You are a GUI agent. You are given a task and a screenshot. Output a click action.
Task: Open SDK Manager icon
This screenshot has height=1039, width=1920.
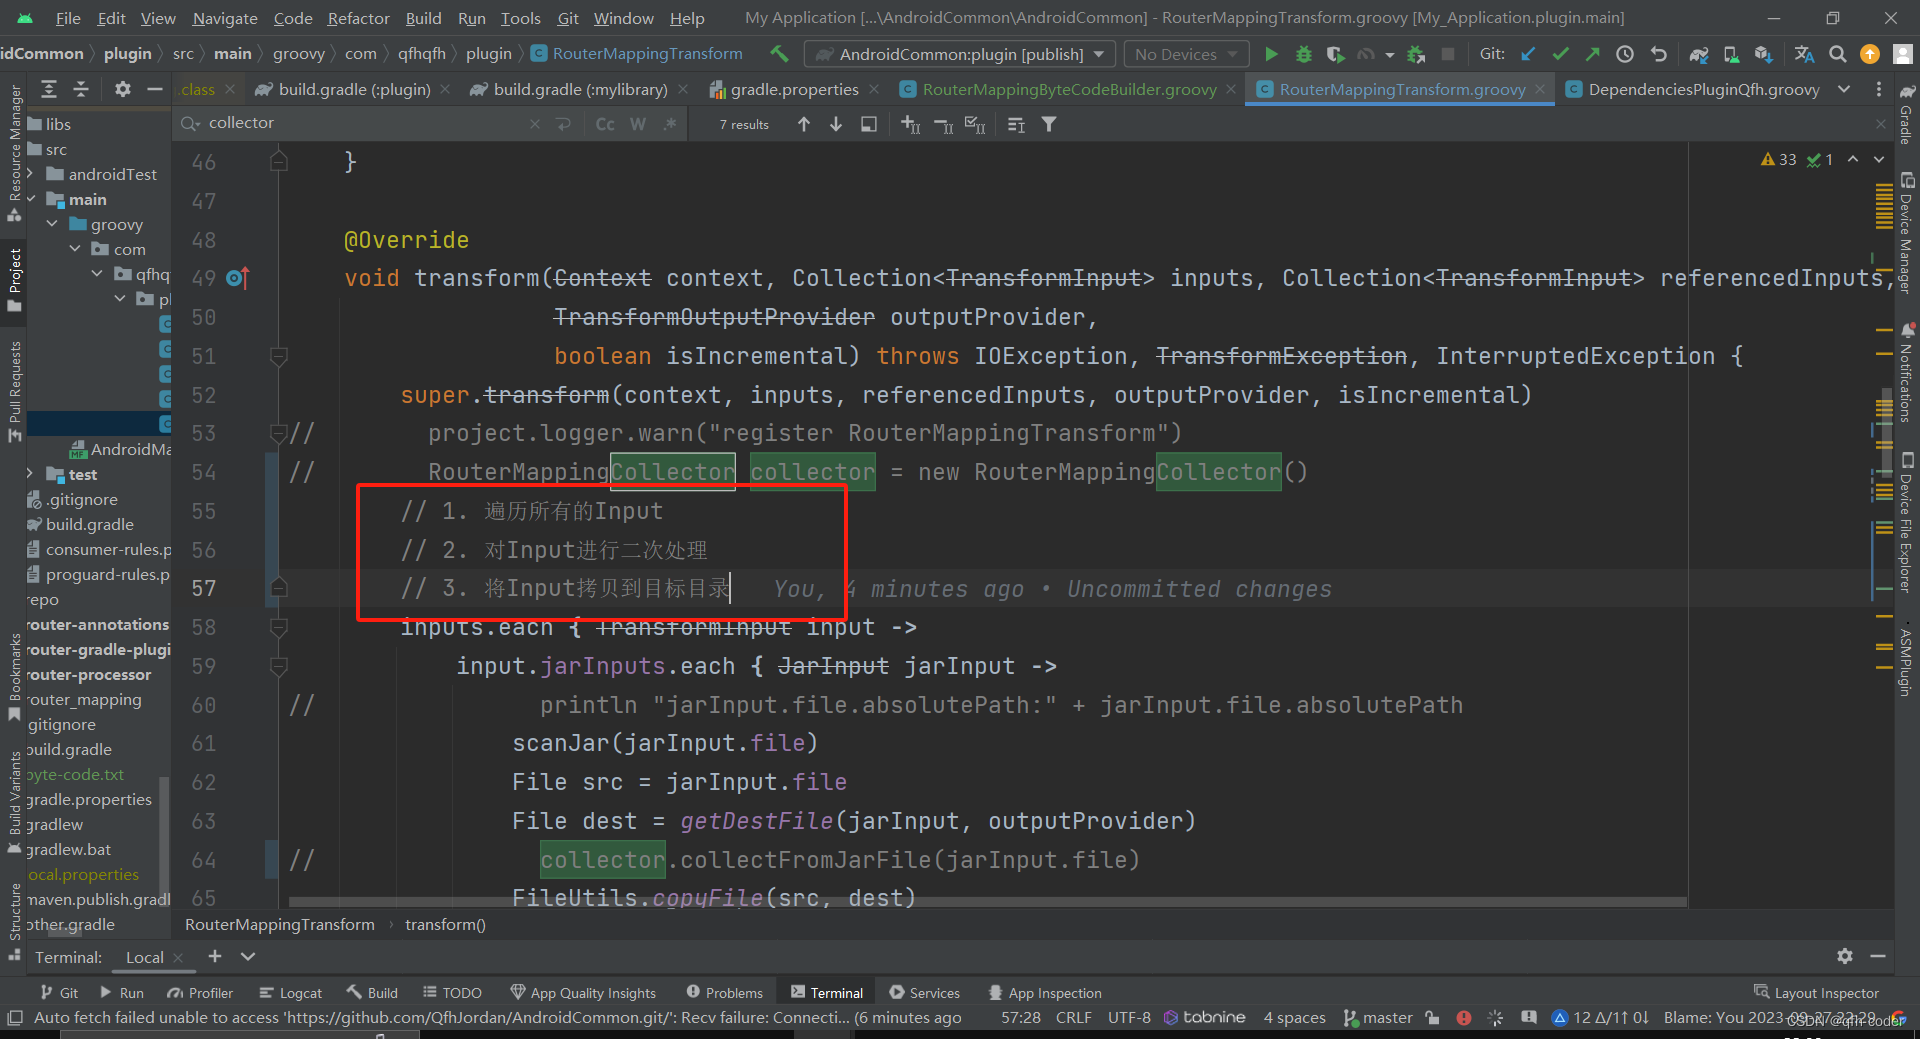[1763, 54]
